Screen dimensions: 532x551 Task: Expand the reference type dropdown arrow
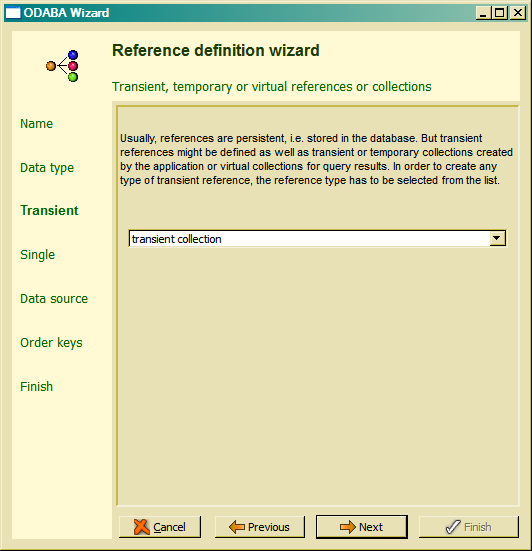point(497,238)
